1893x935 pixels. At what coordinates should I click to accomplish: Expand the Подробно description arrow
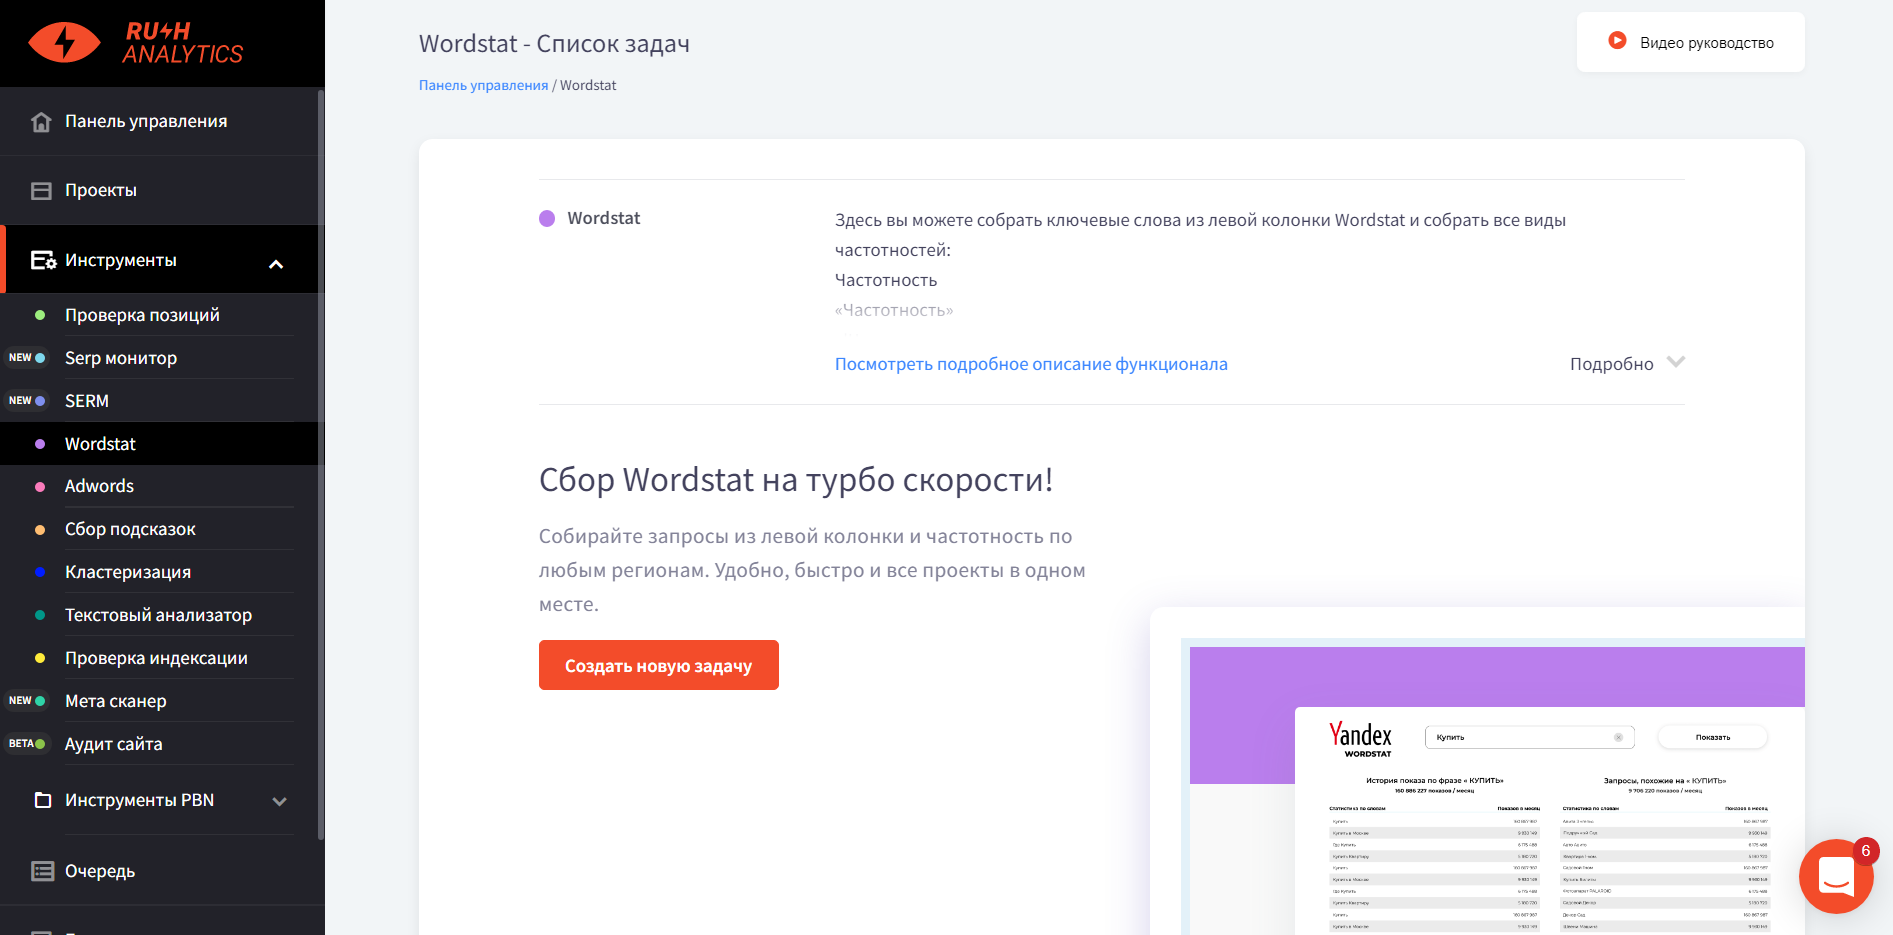[1676, 362]
